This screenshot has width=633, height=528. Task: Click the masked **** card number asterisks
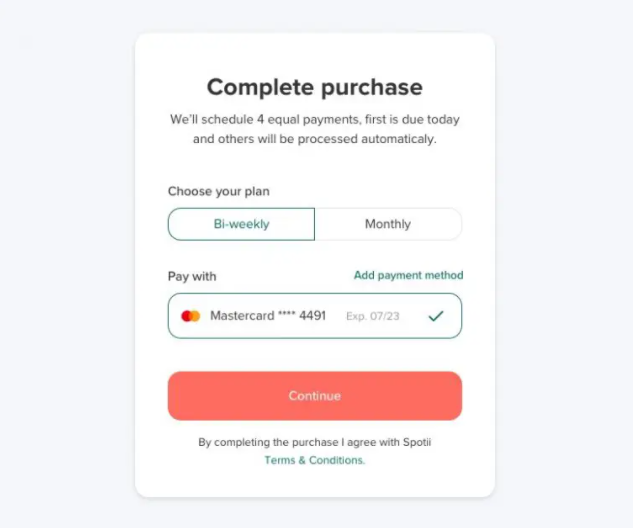pos(287,314)
